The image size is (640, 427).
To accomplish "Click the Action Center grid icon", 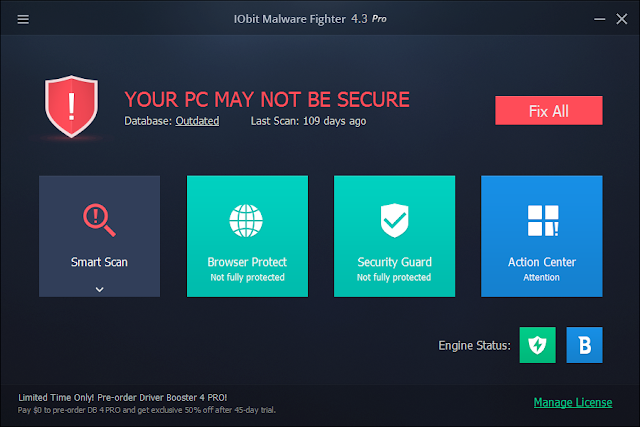I will [541, 218].
